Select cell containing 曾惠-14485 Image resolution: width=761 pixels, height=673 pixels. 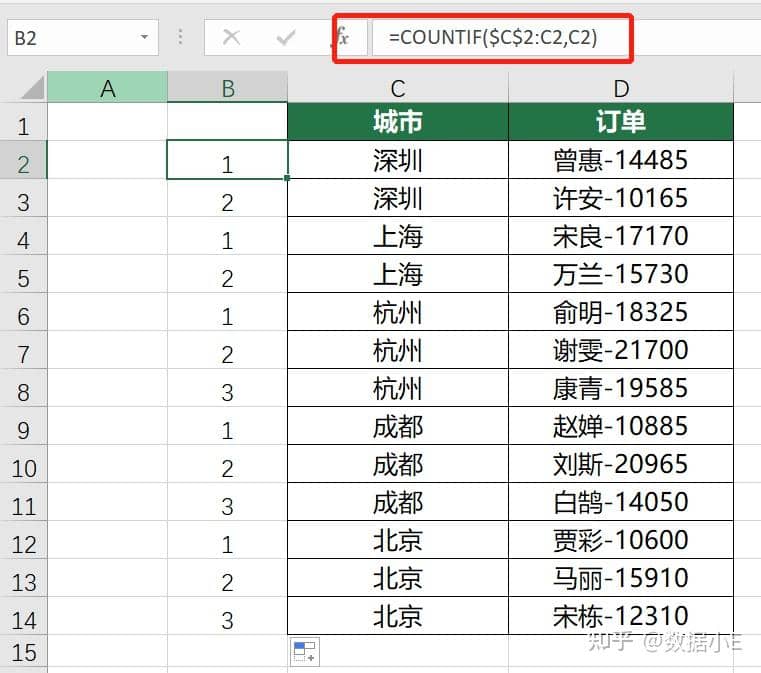621,160
